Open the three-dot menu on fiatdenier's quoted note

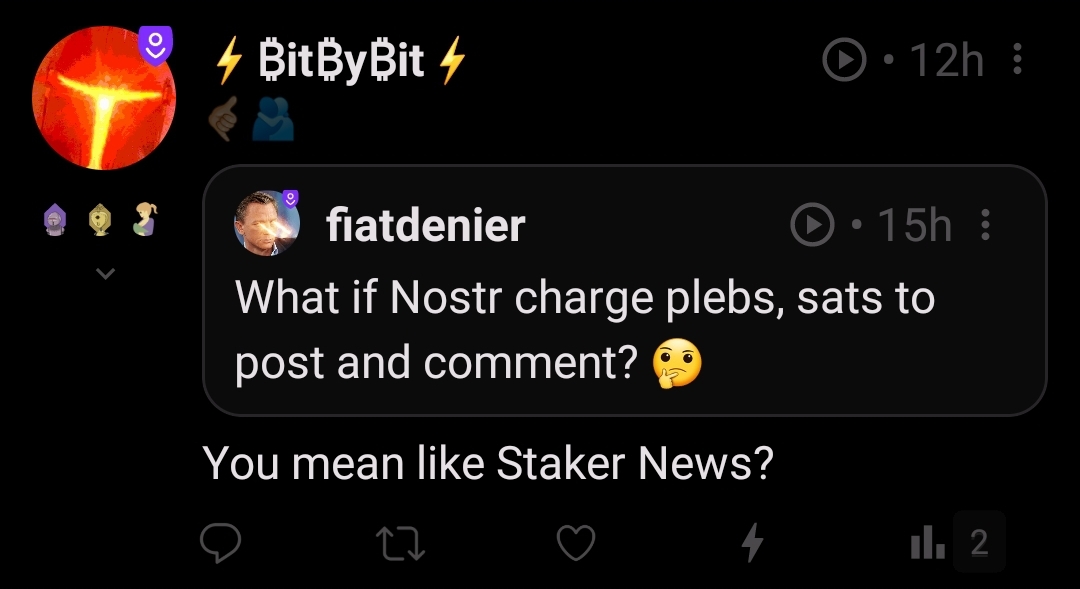coord(985,225)
